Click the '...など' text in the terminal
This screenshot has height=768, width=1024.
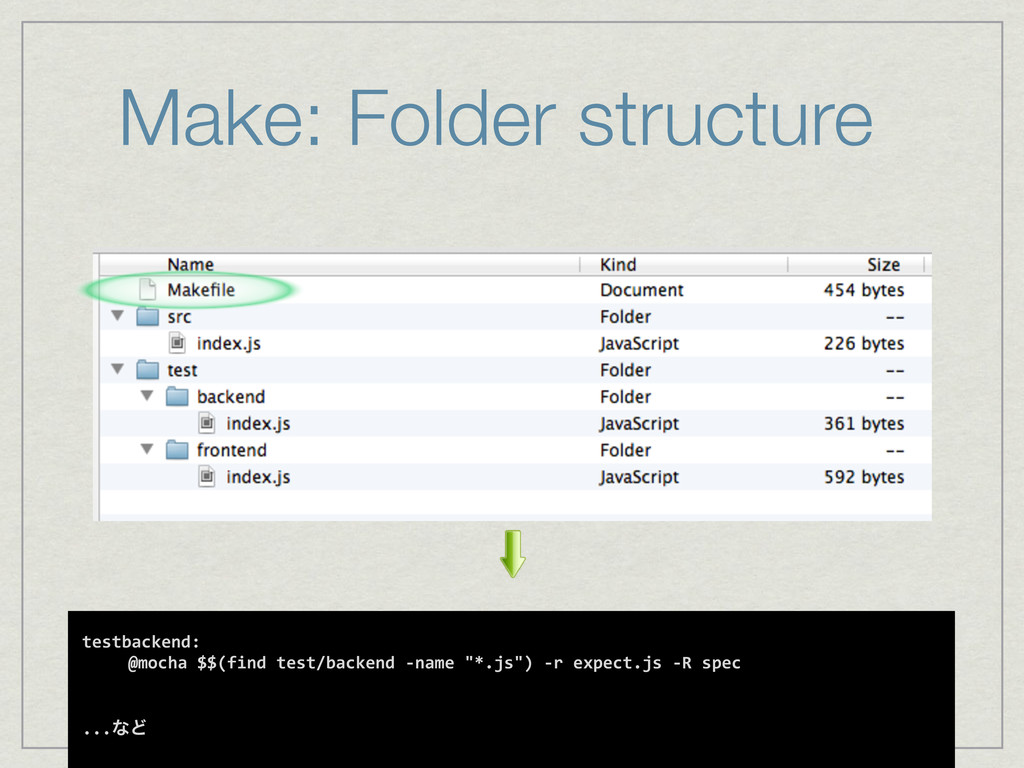tap(114, 728)
